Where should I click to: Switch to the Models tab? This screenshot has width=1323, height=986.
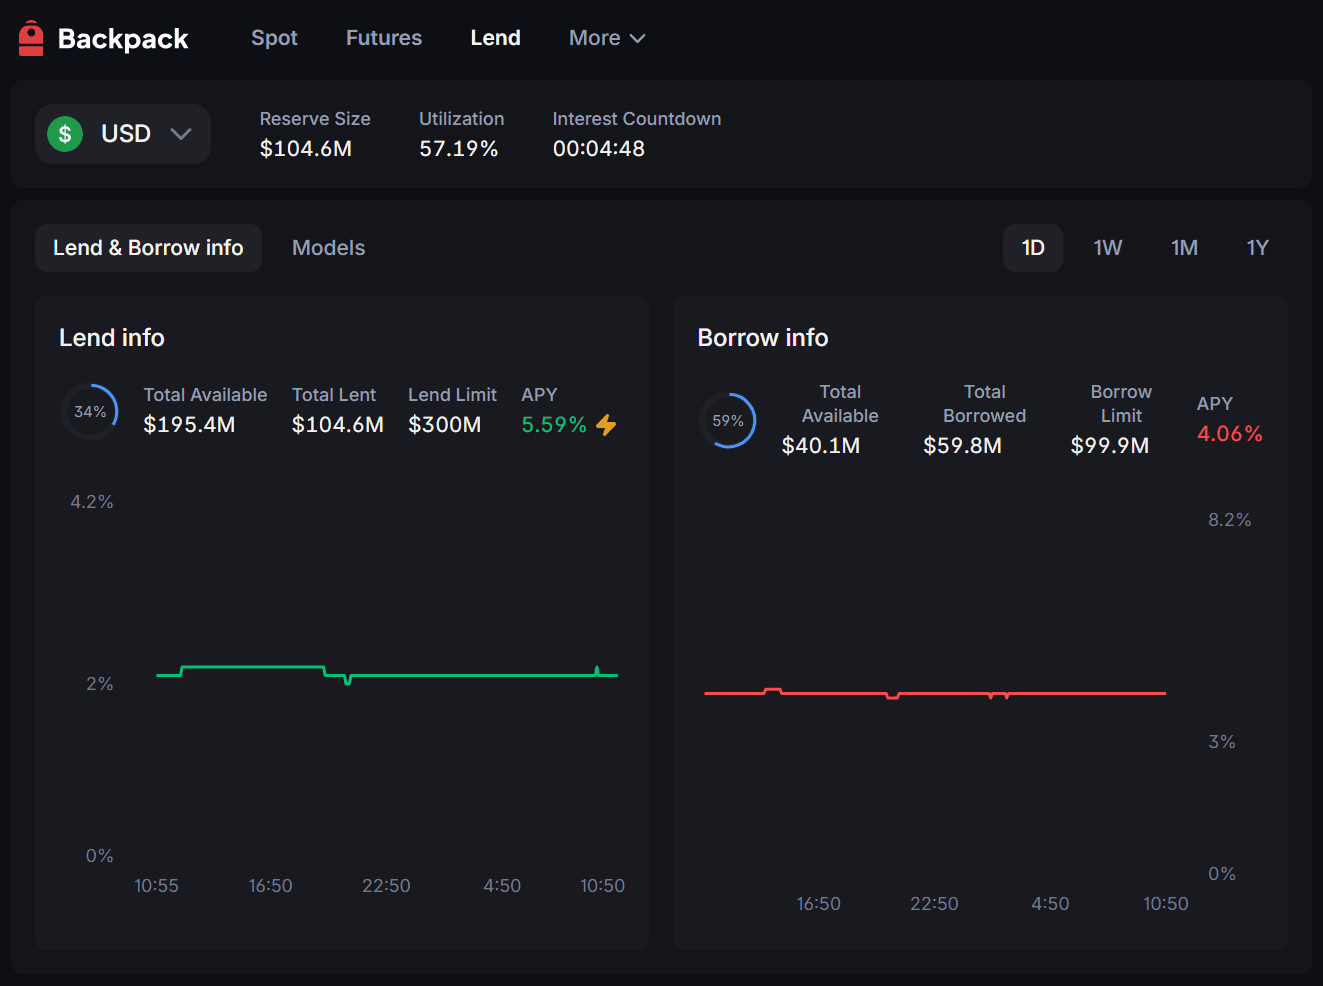pyautogui.click(x=328, y=247)
